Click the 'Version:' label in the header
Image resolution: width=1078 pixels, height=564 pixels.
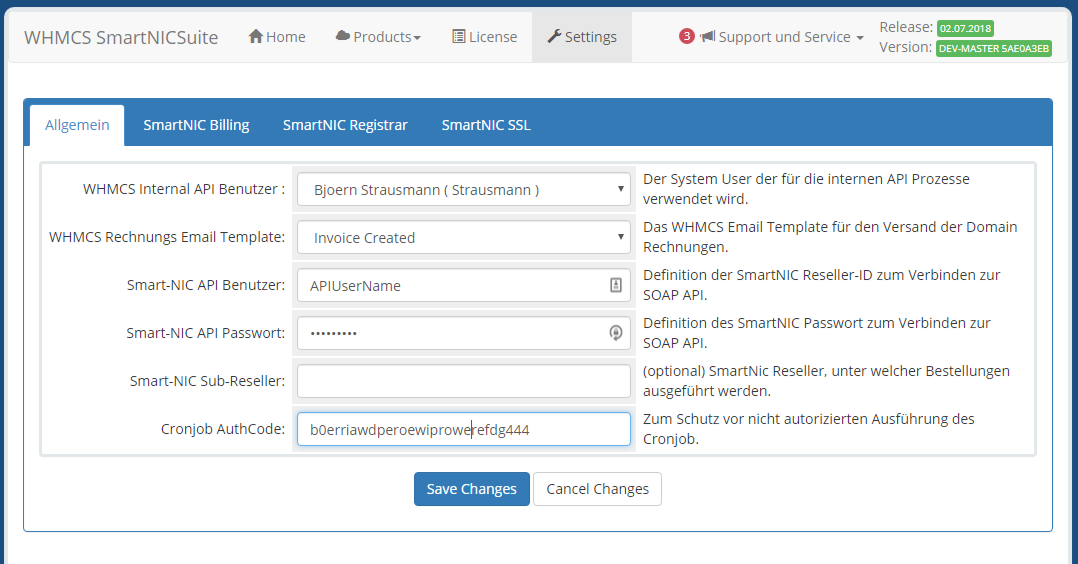[x=905, y=47]
